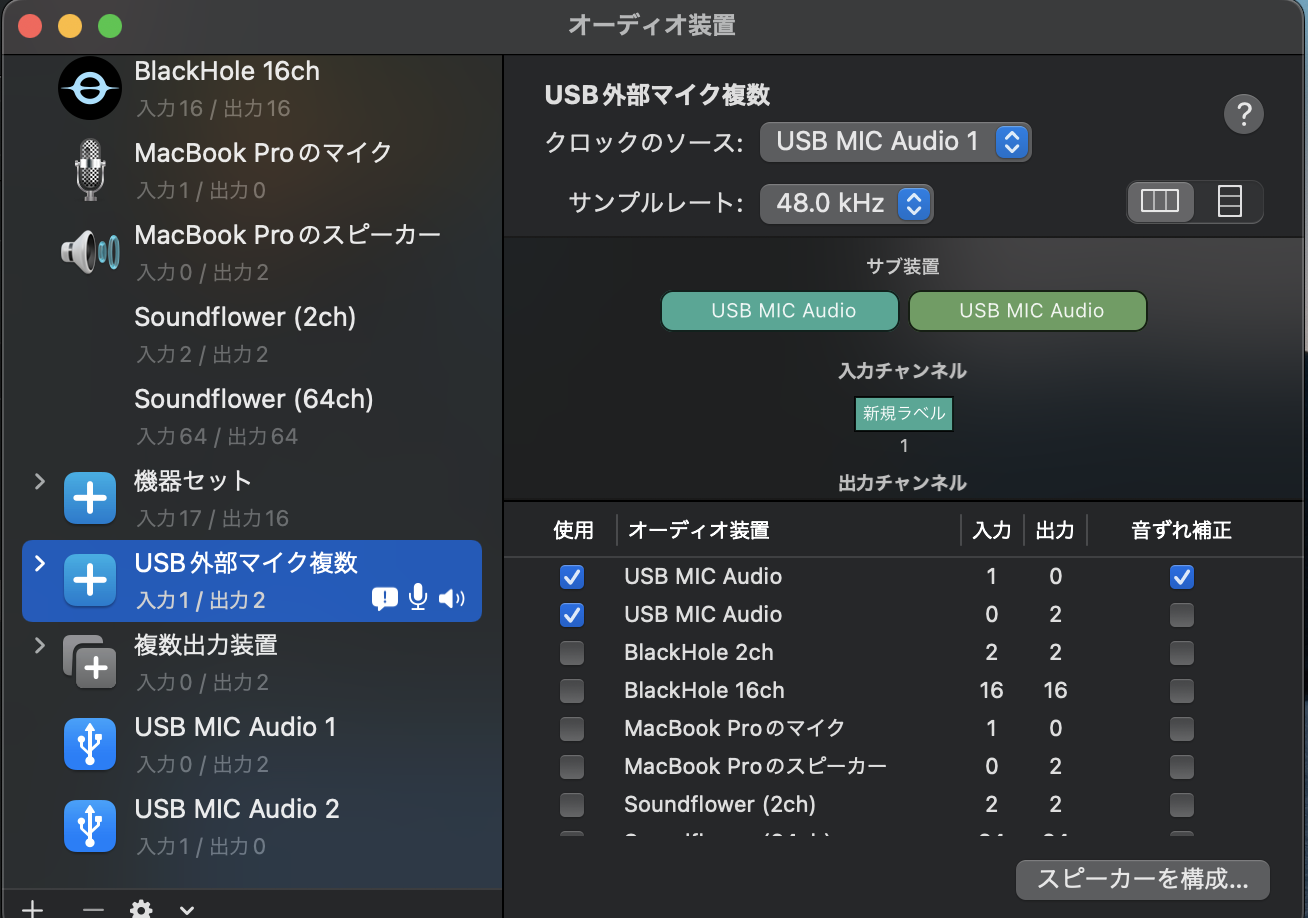Open the gear action menu at bottom left
This screenshot has width=1308, height=918.
[x=140, y=908]
